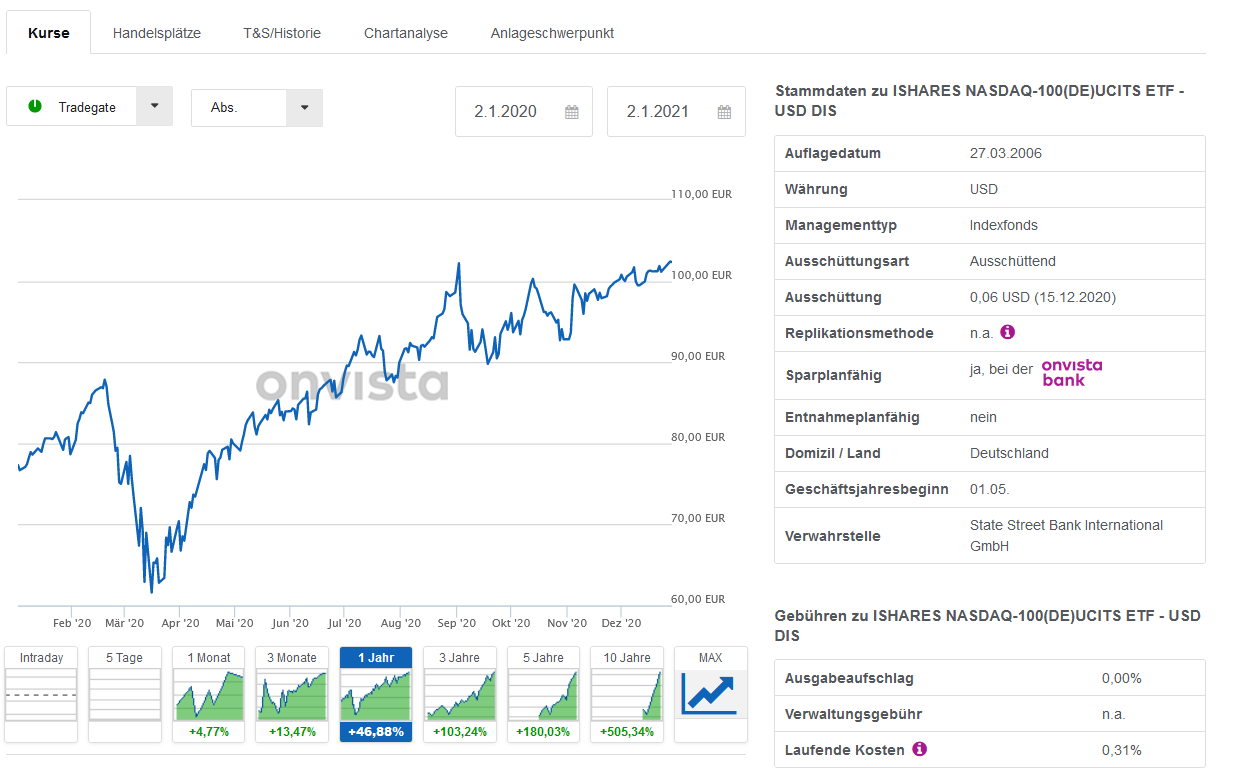Click info icon next to Replikationsmethode

1008,332
